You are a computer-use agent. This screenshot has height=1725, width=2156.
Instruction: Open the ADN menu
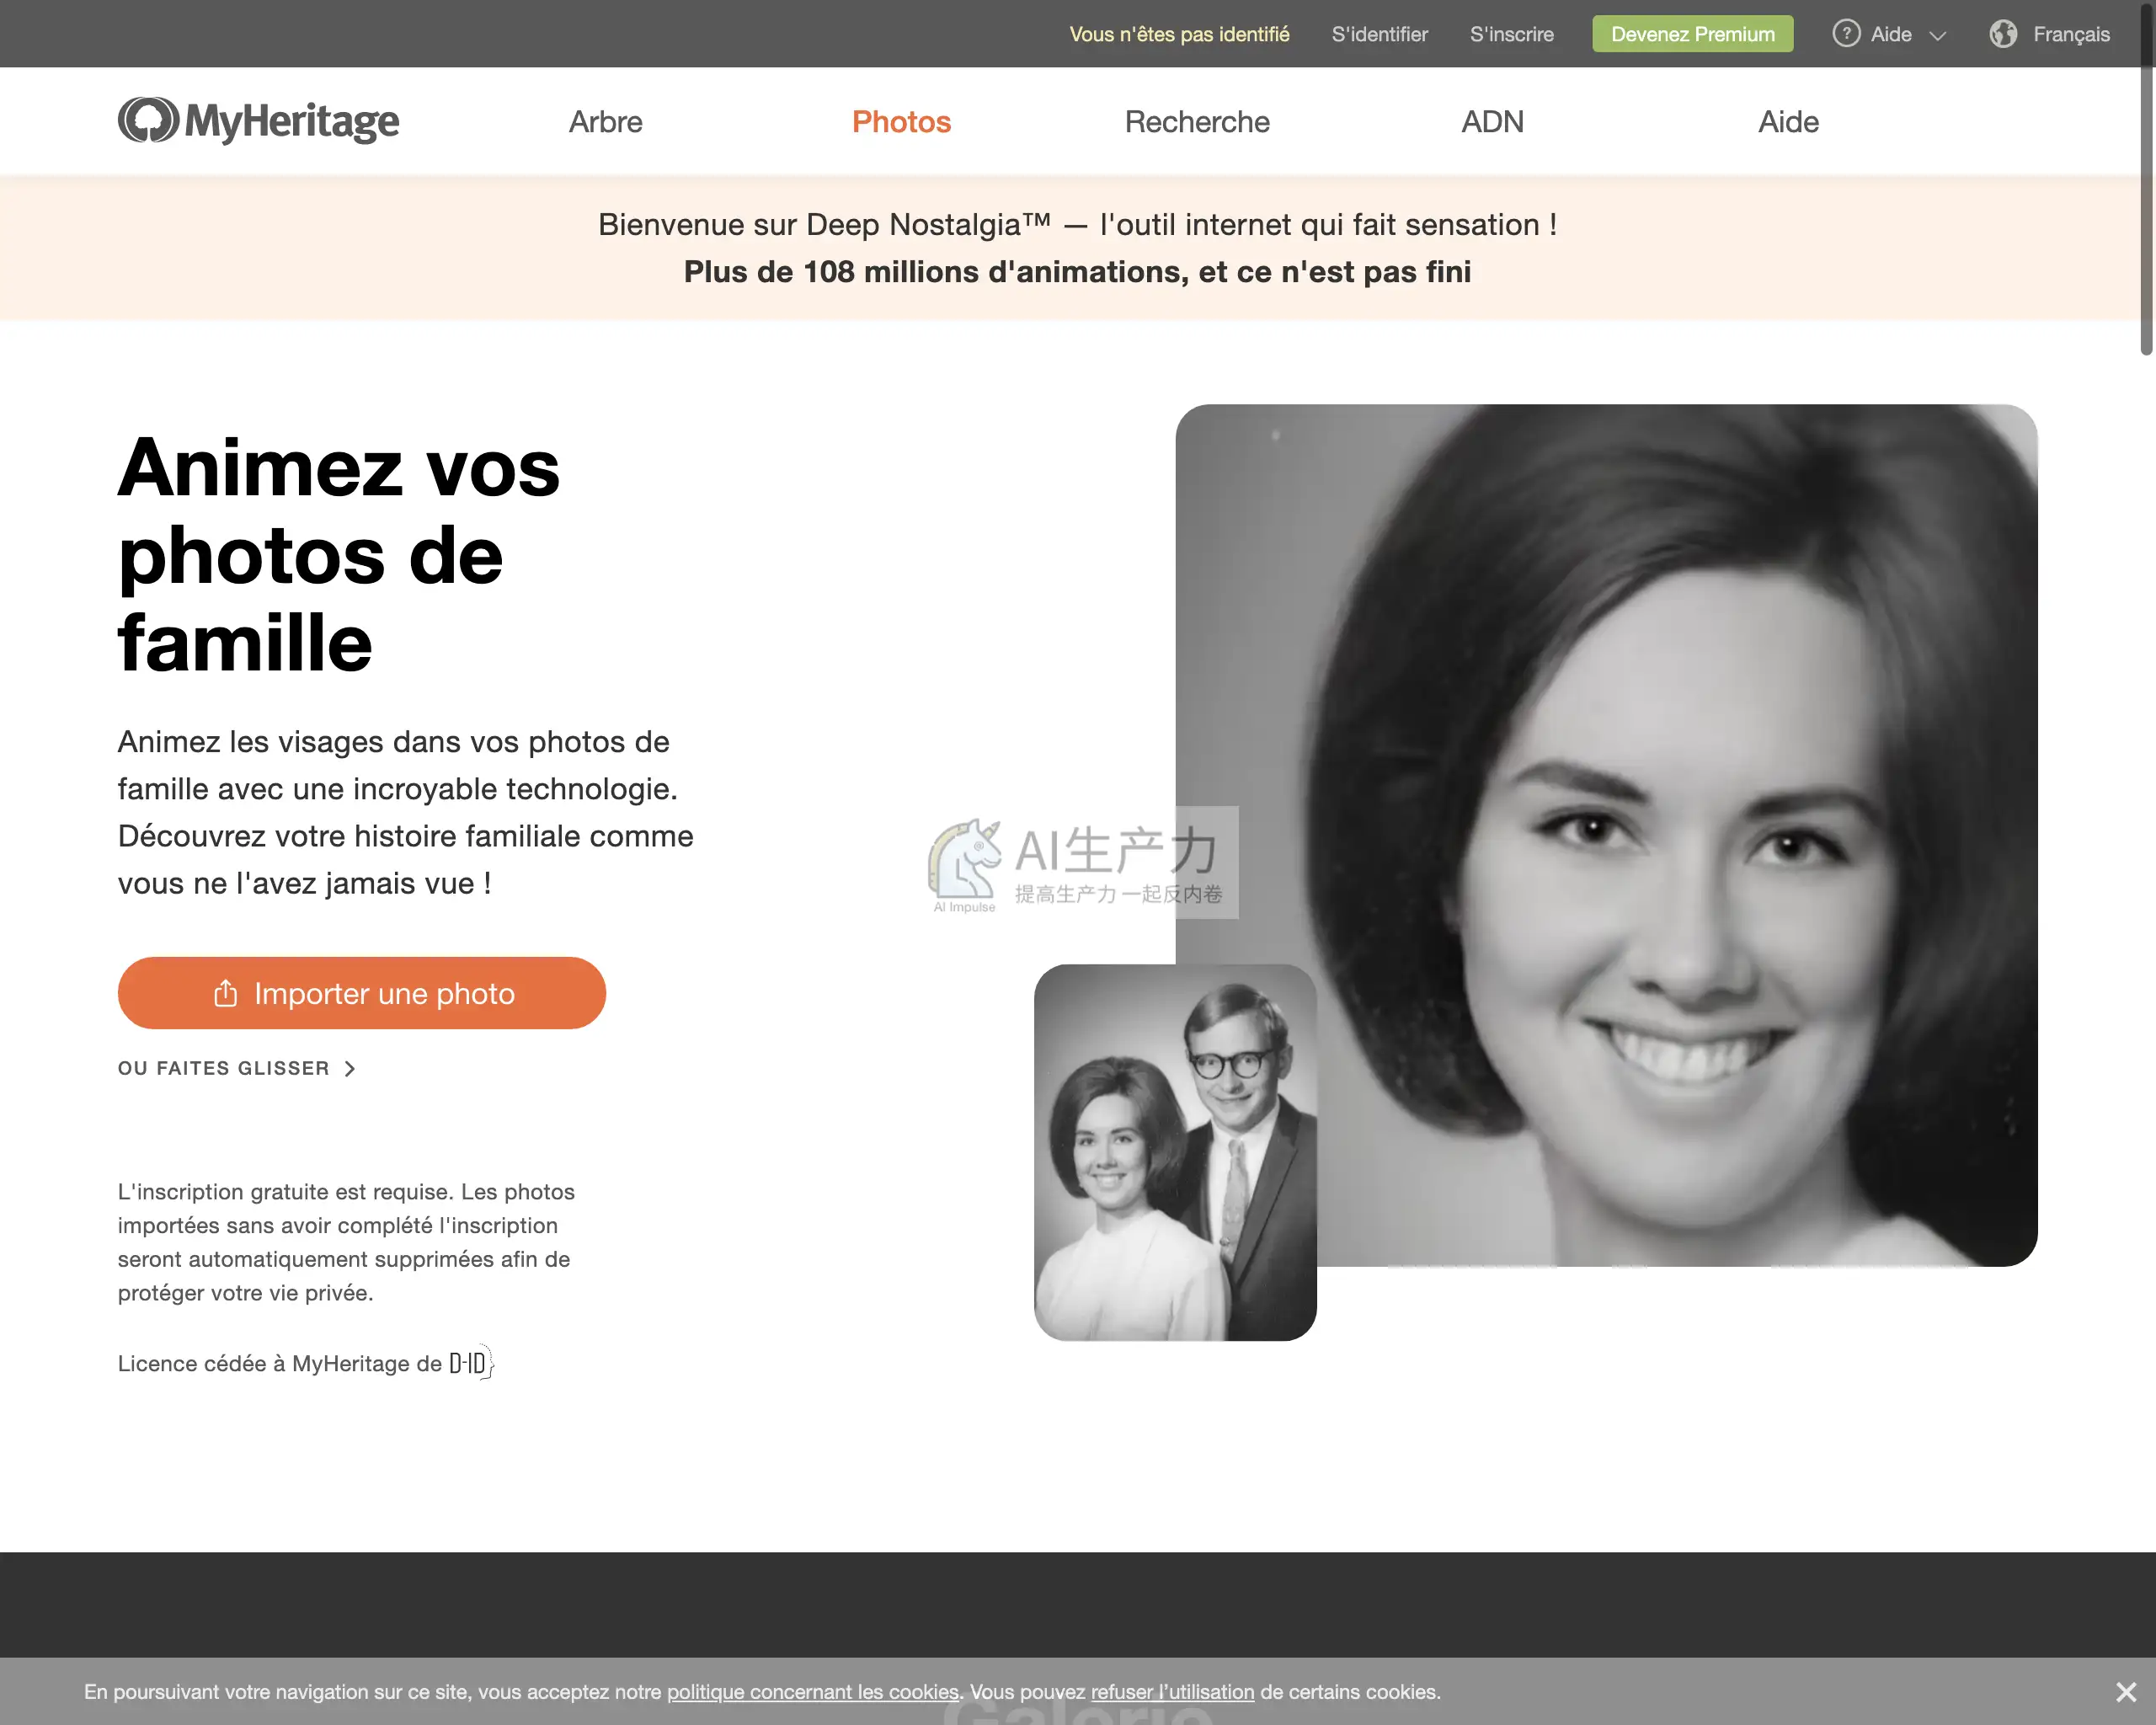(1492, 122)
